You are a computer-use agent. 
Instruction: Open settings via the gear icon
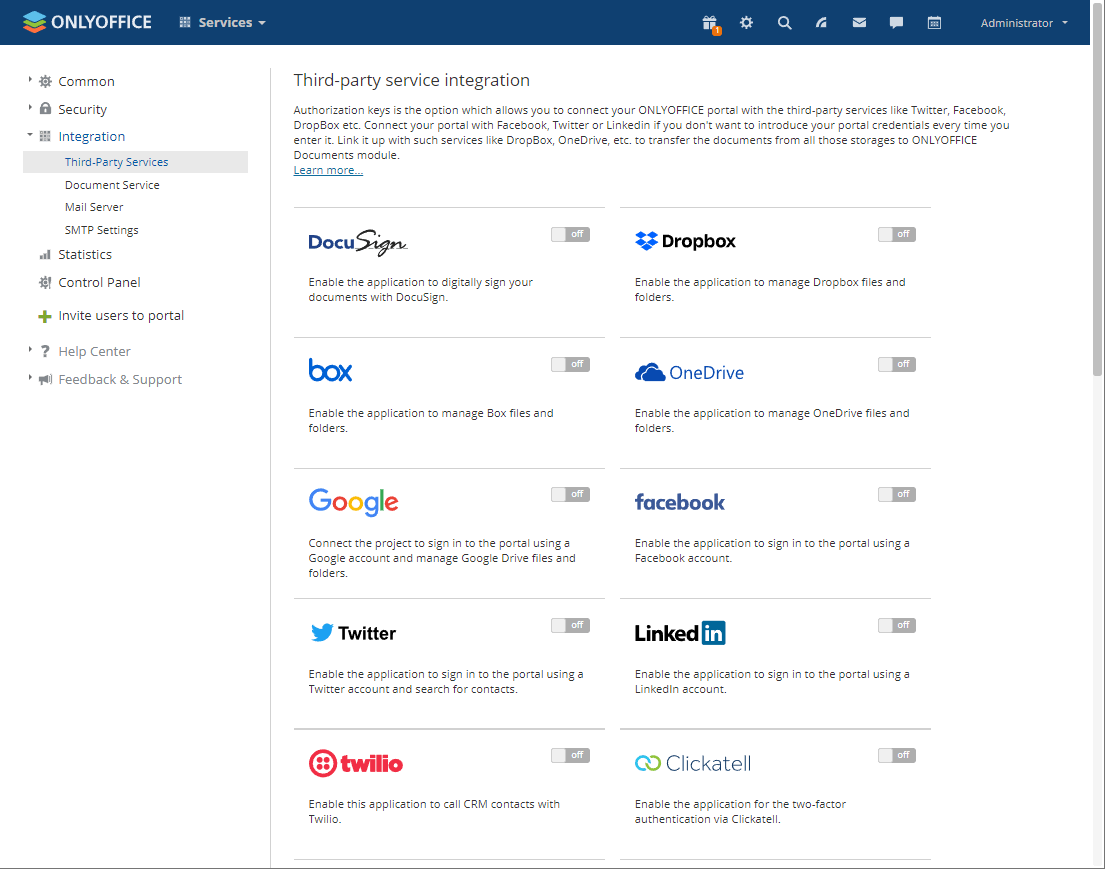click(746, 23)
